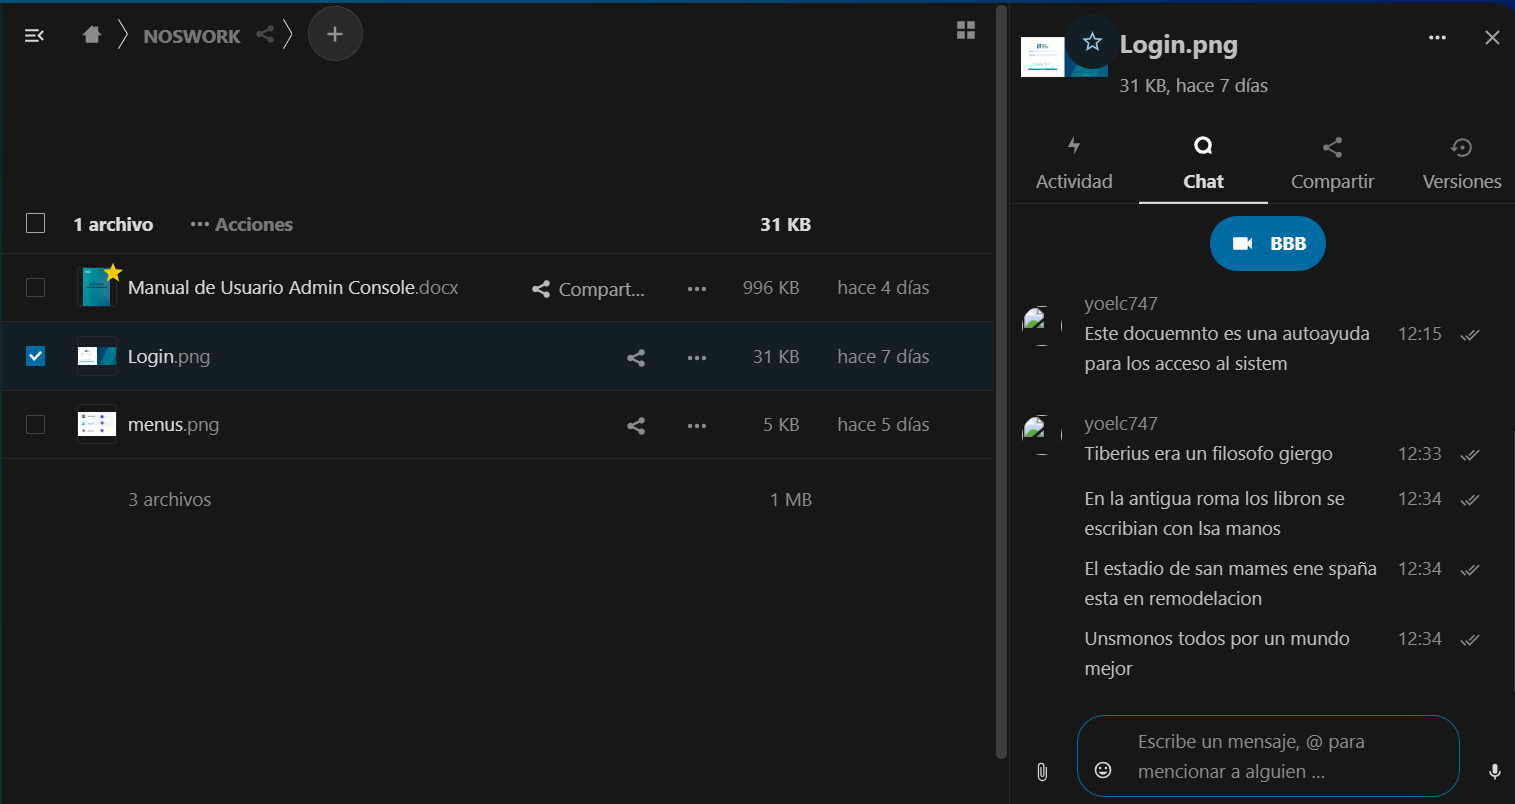Screen dimensions: 1515x804
Task: Click 996 KB size cell
Action: tap(771, 288)
